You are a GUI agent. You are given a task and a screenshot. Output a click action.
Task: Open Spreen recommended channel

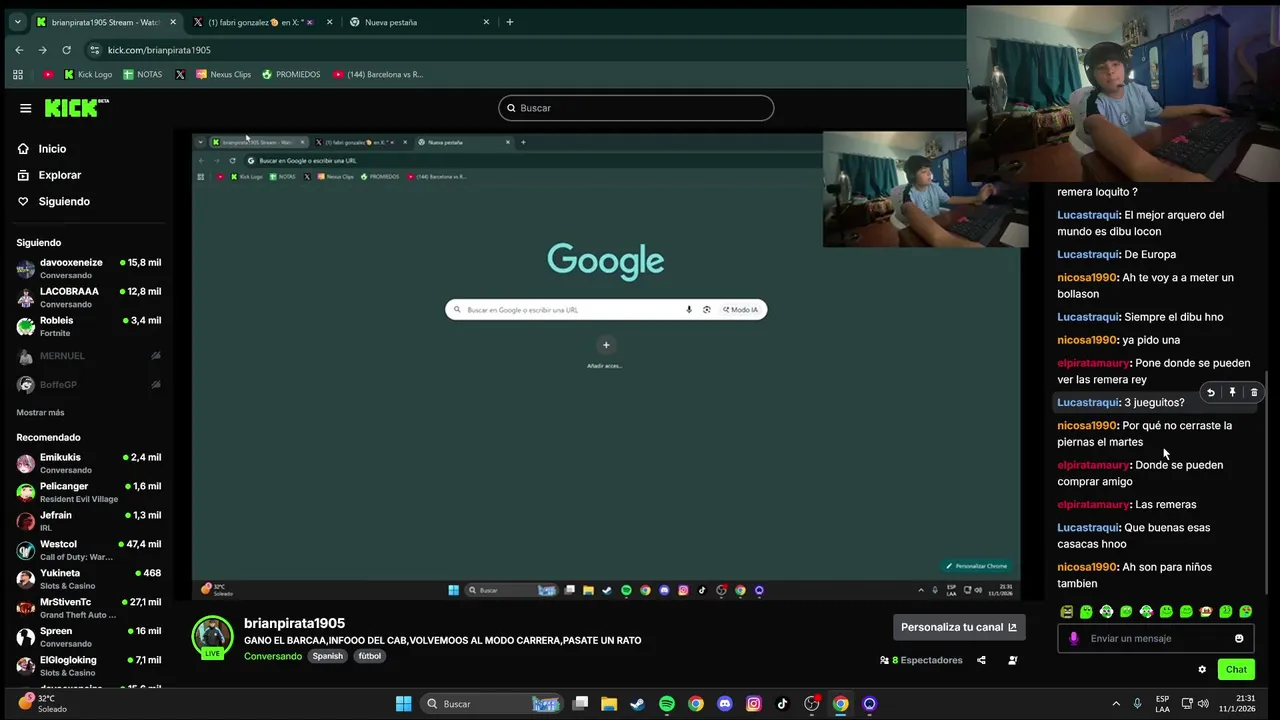tap(88, 637)
